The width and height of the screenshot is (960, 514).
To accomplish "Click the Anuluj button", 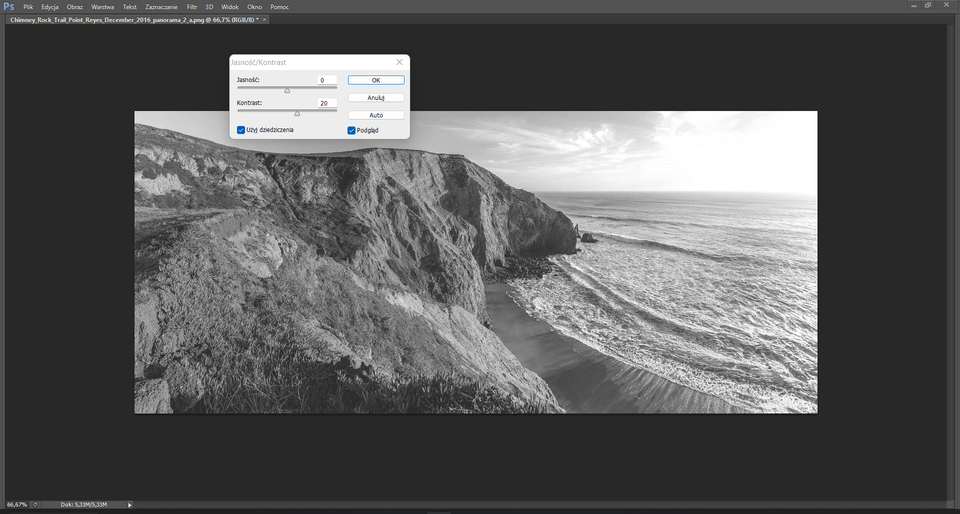I will 376,97.
